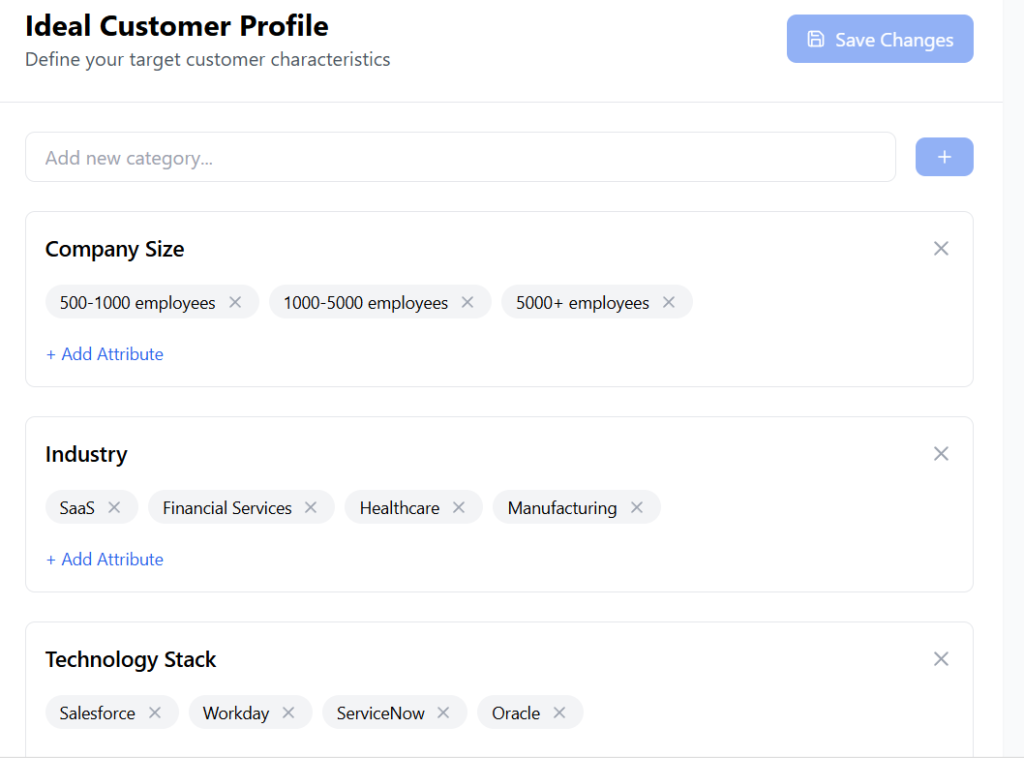Delete the Salesforce tag
Image resolution: width=1024 pixels, height=758 pixels.
tap(155, 712)
